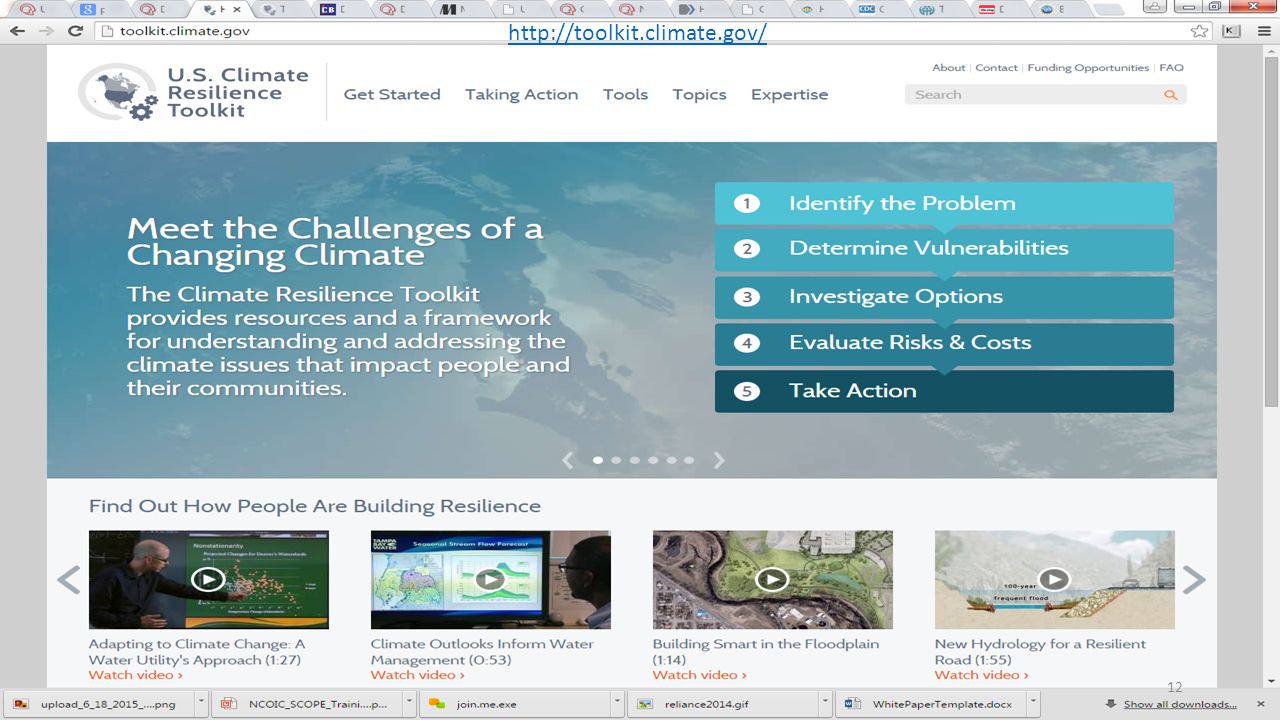Open the Taking Action menu
Screen dimensions: 1280x720
[x=521, y=94]
